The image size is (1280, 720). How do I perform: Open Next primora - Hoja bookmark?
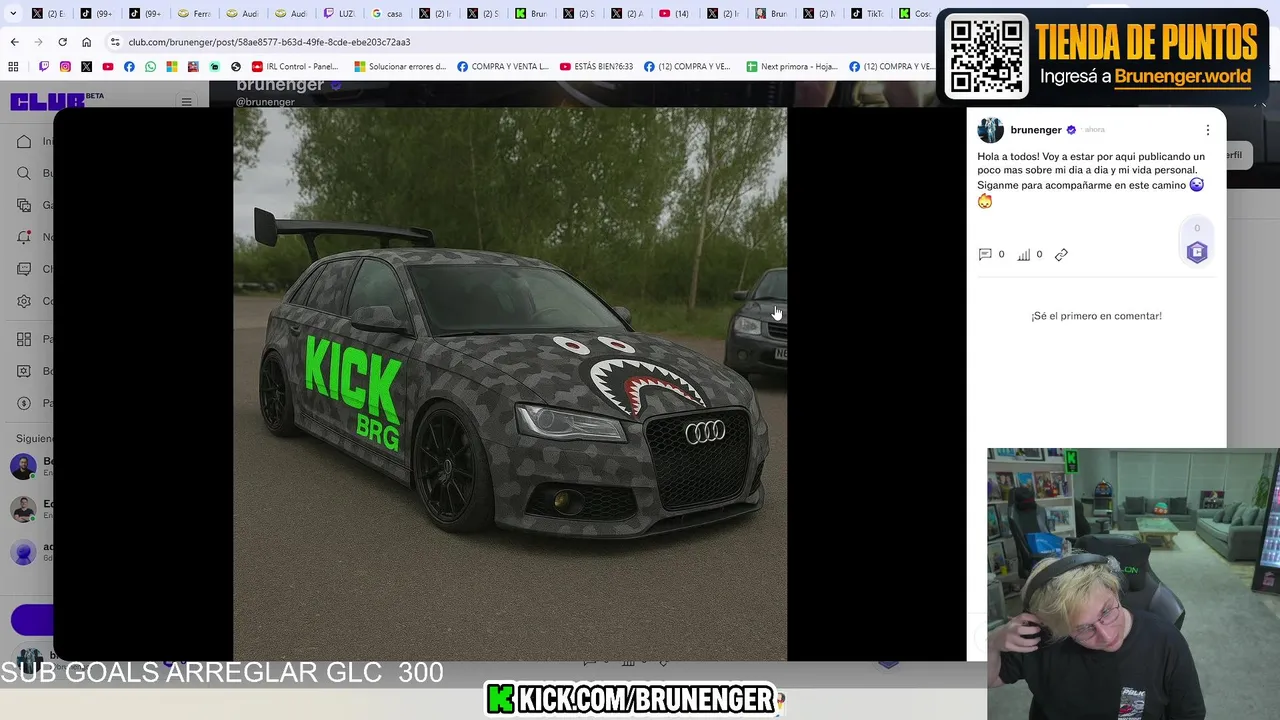(792, 67)
